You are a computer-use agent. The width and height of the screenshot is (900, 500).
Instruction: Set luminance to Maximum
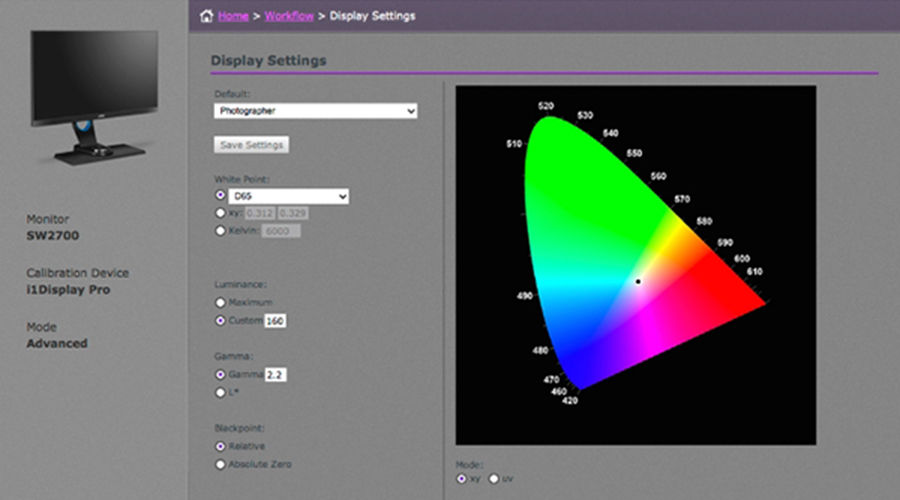pyautogui.click(x=220, y=303)
